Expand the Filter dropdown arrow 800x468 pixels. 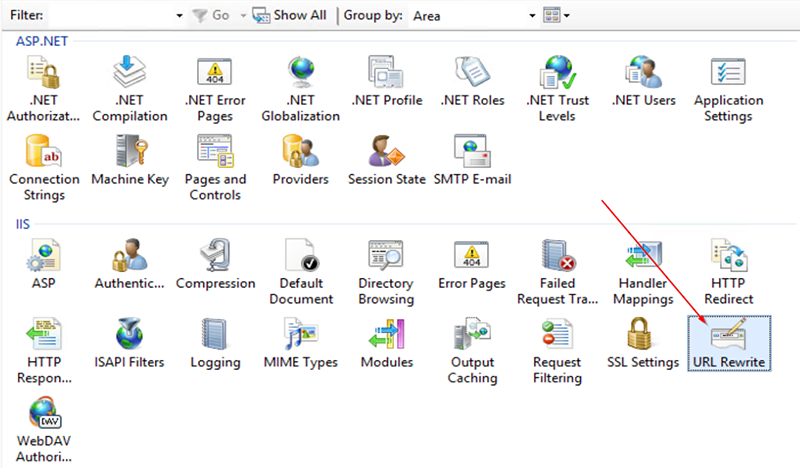pos(179,16)
